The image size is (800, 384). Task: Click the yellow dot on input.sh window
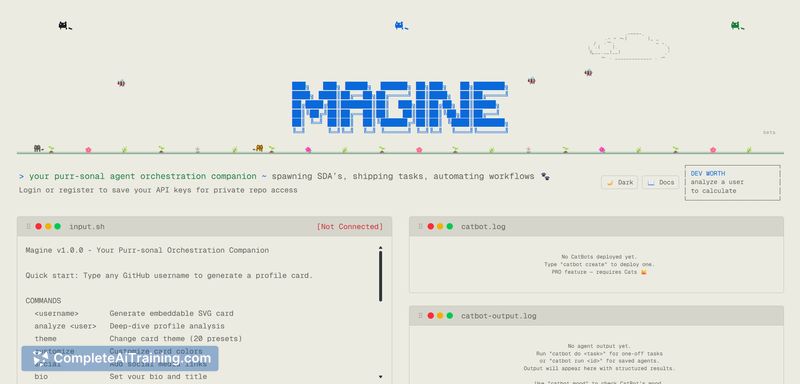pyautogui.click(x=48, y=226)
